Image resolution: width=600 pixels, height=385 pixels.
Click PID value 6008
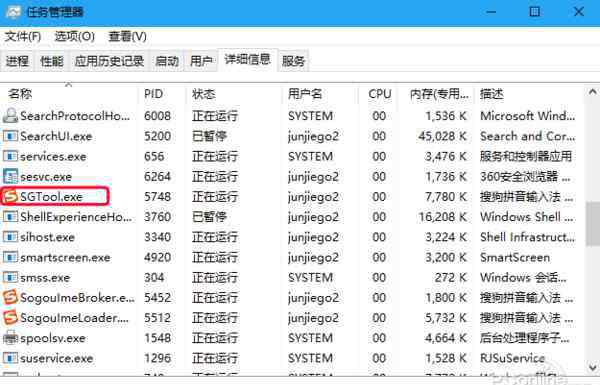(x=157, y=116)
